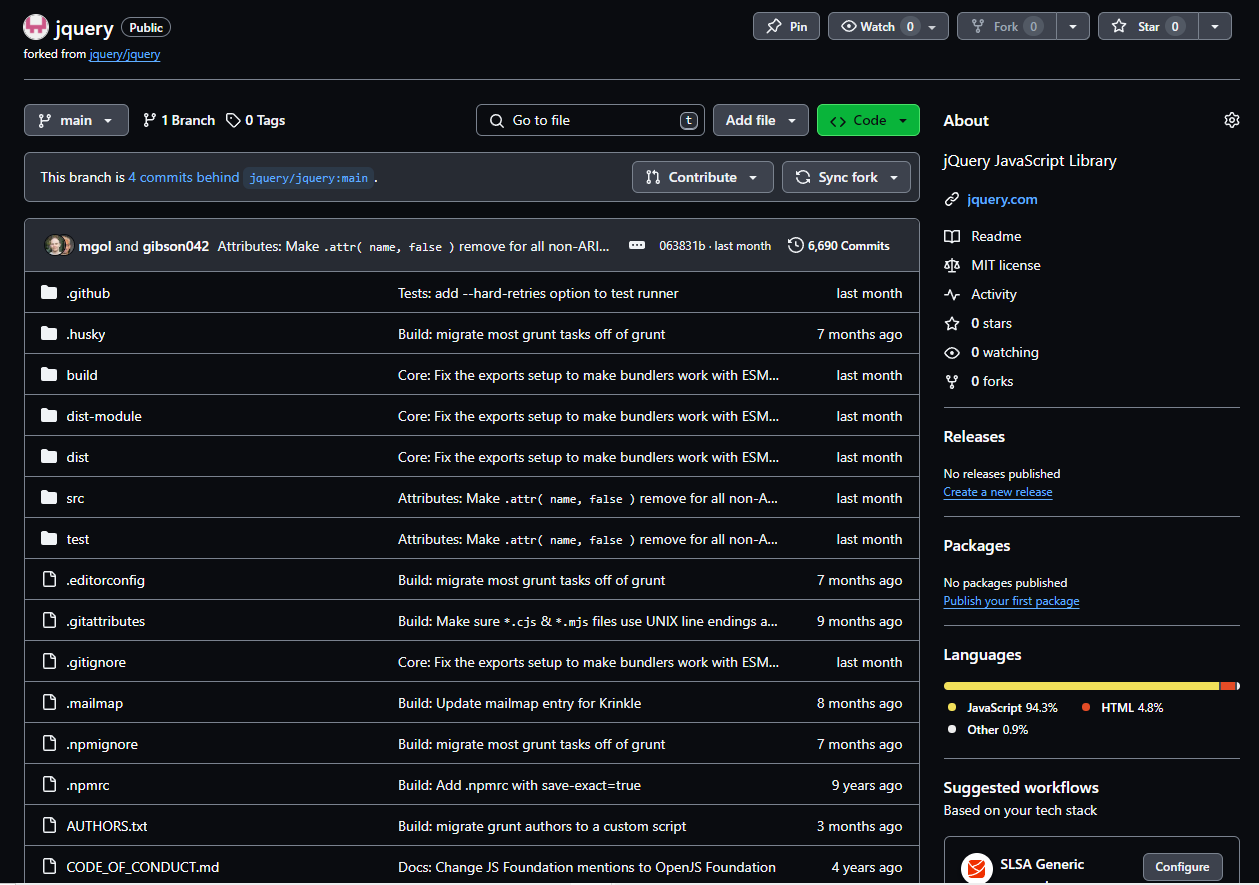
Task: Click the .npmrc file icon
Action: [x=49, y=785]
